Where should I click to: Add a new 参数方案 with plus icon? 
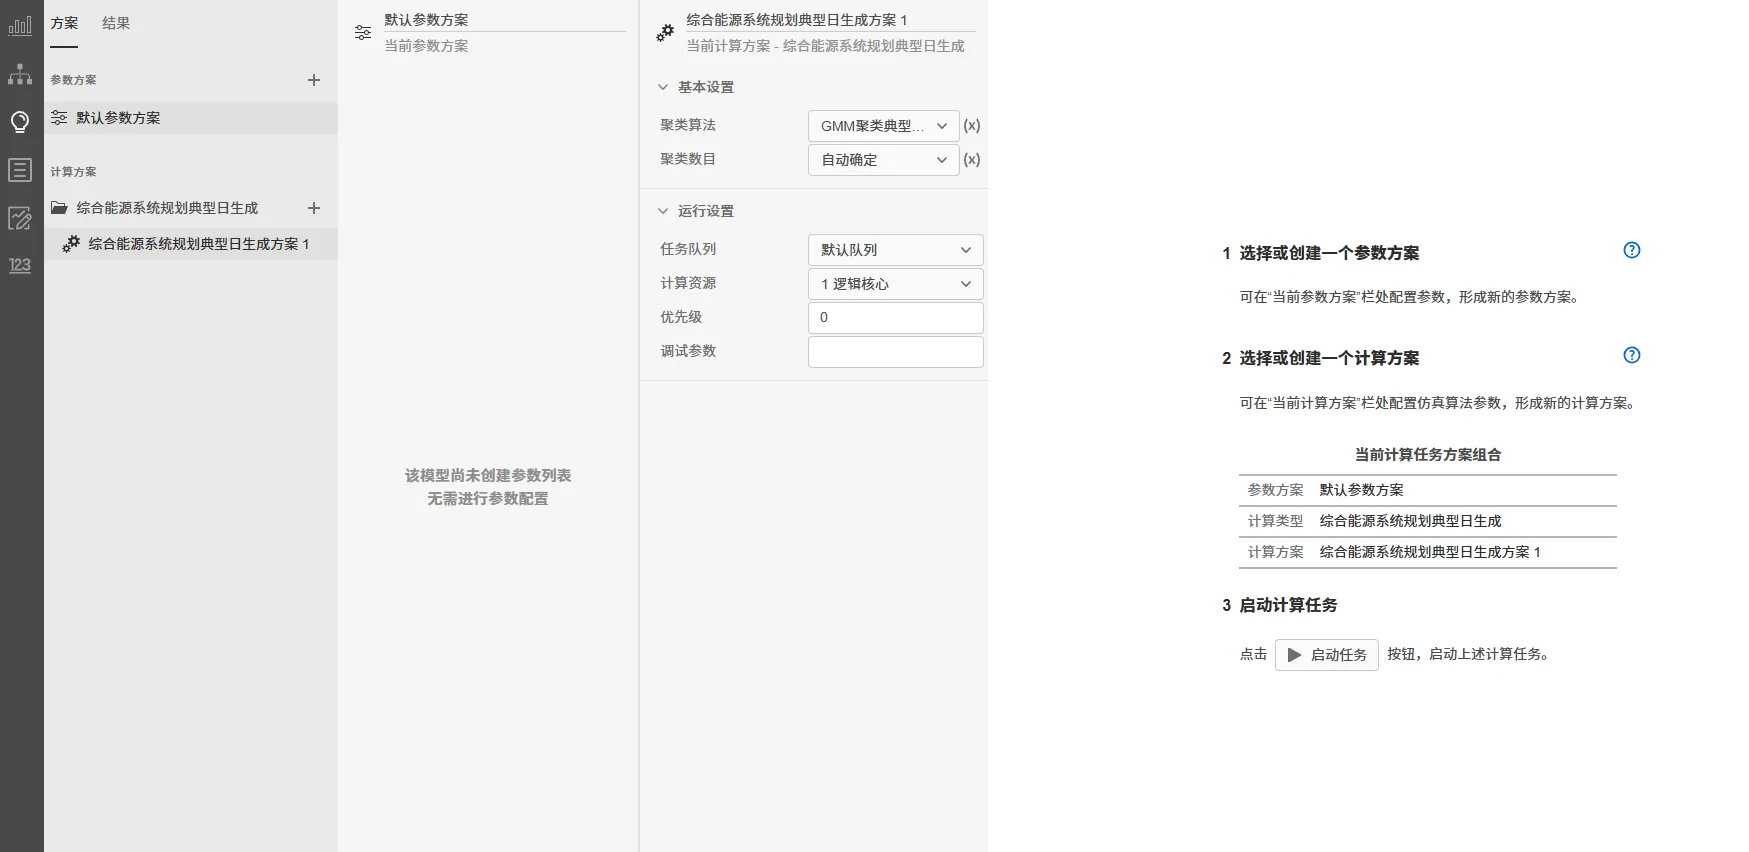314,80
